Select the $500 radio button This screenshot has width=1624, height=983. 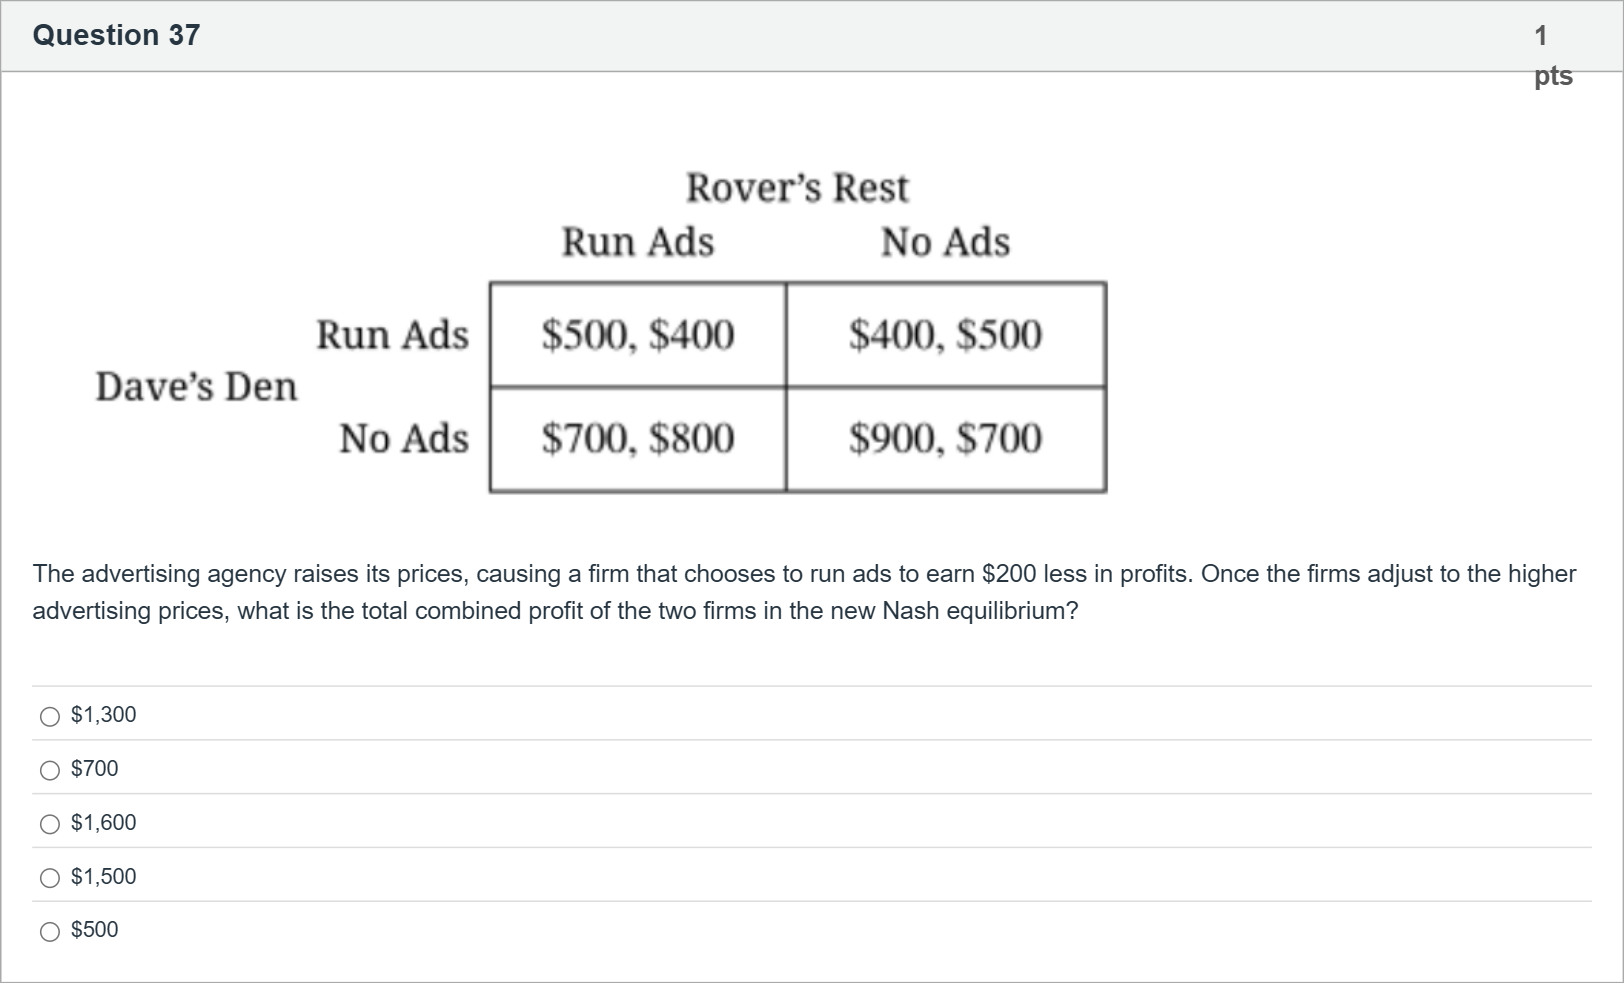pyautogui.click(x=50, y=932)
